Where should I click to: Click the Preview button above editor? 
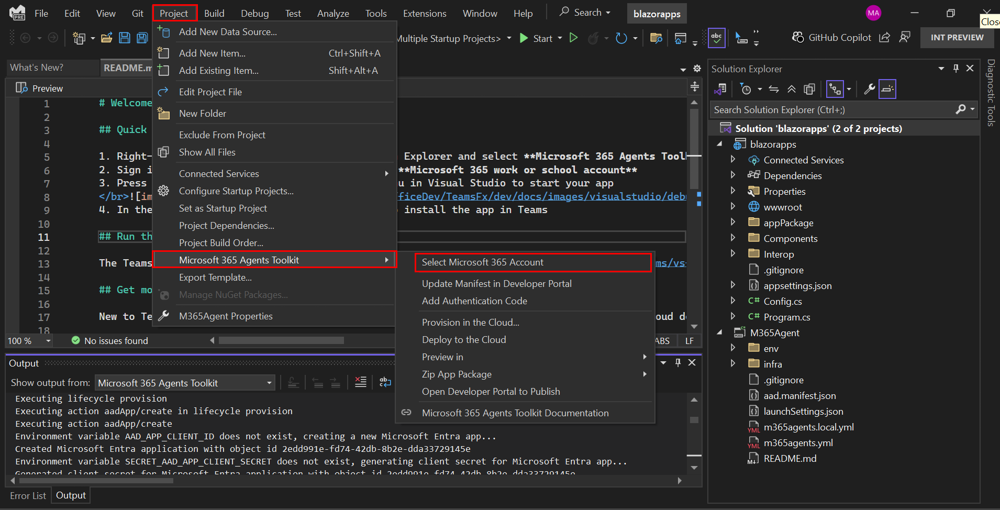coord(40,89)
